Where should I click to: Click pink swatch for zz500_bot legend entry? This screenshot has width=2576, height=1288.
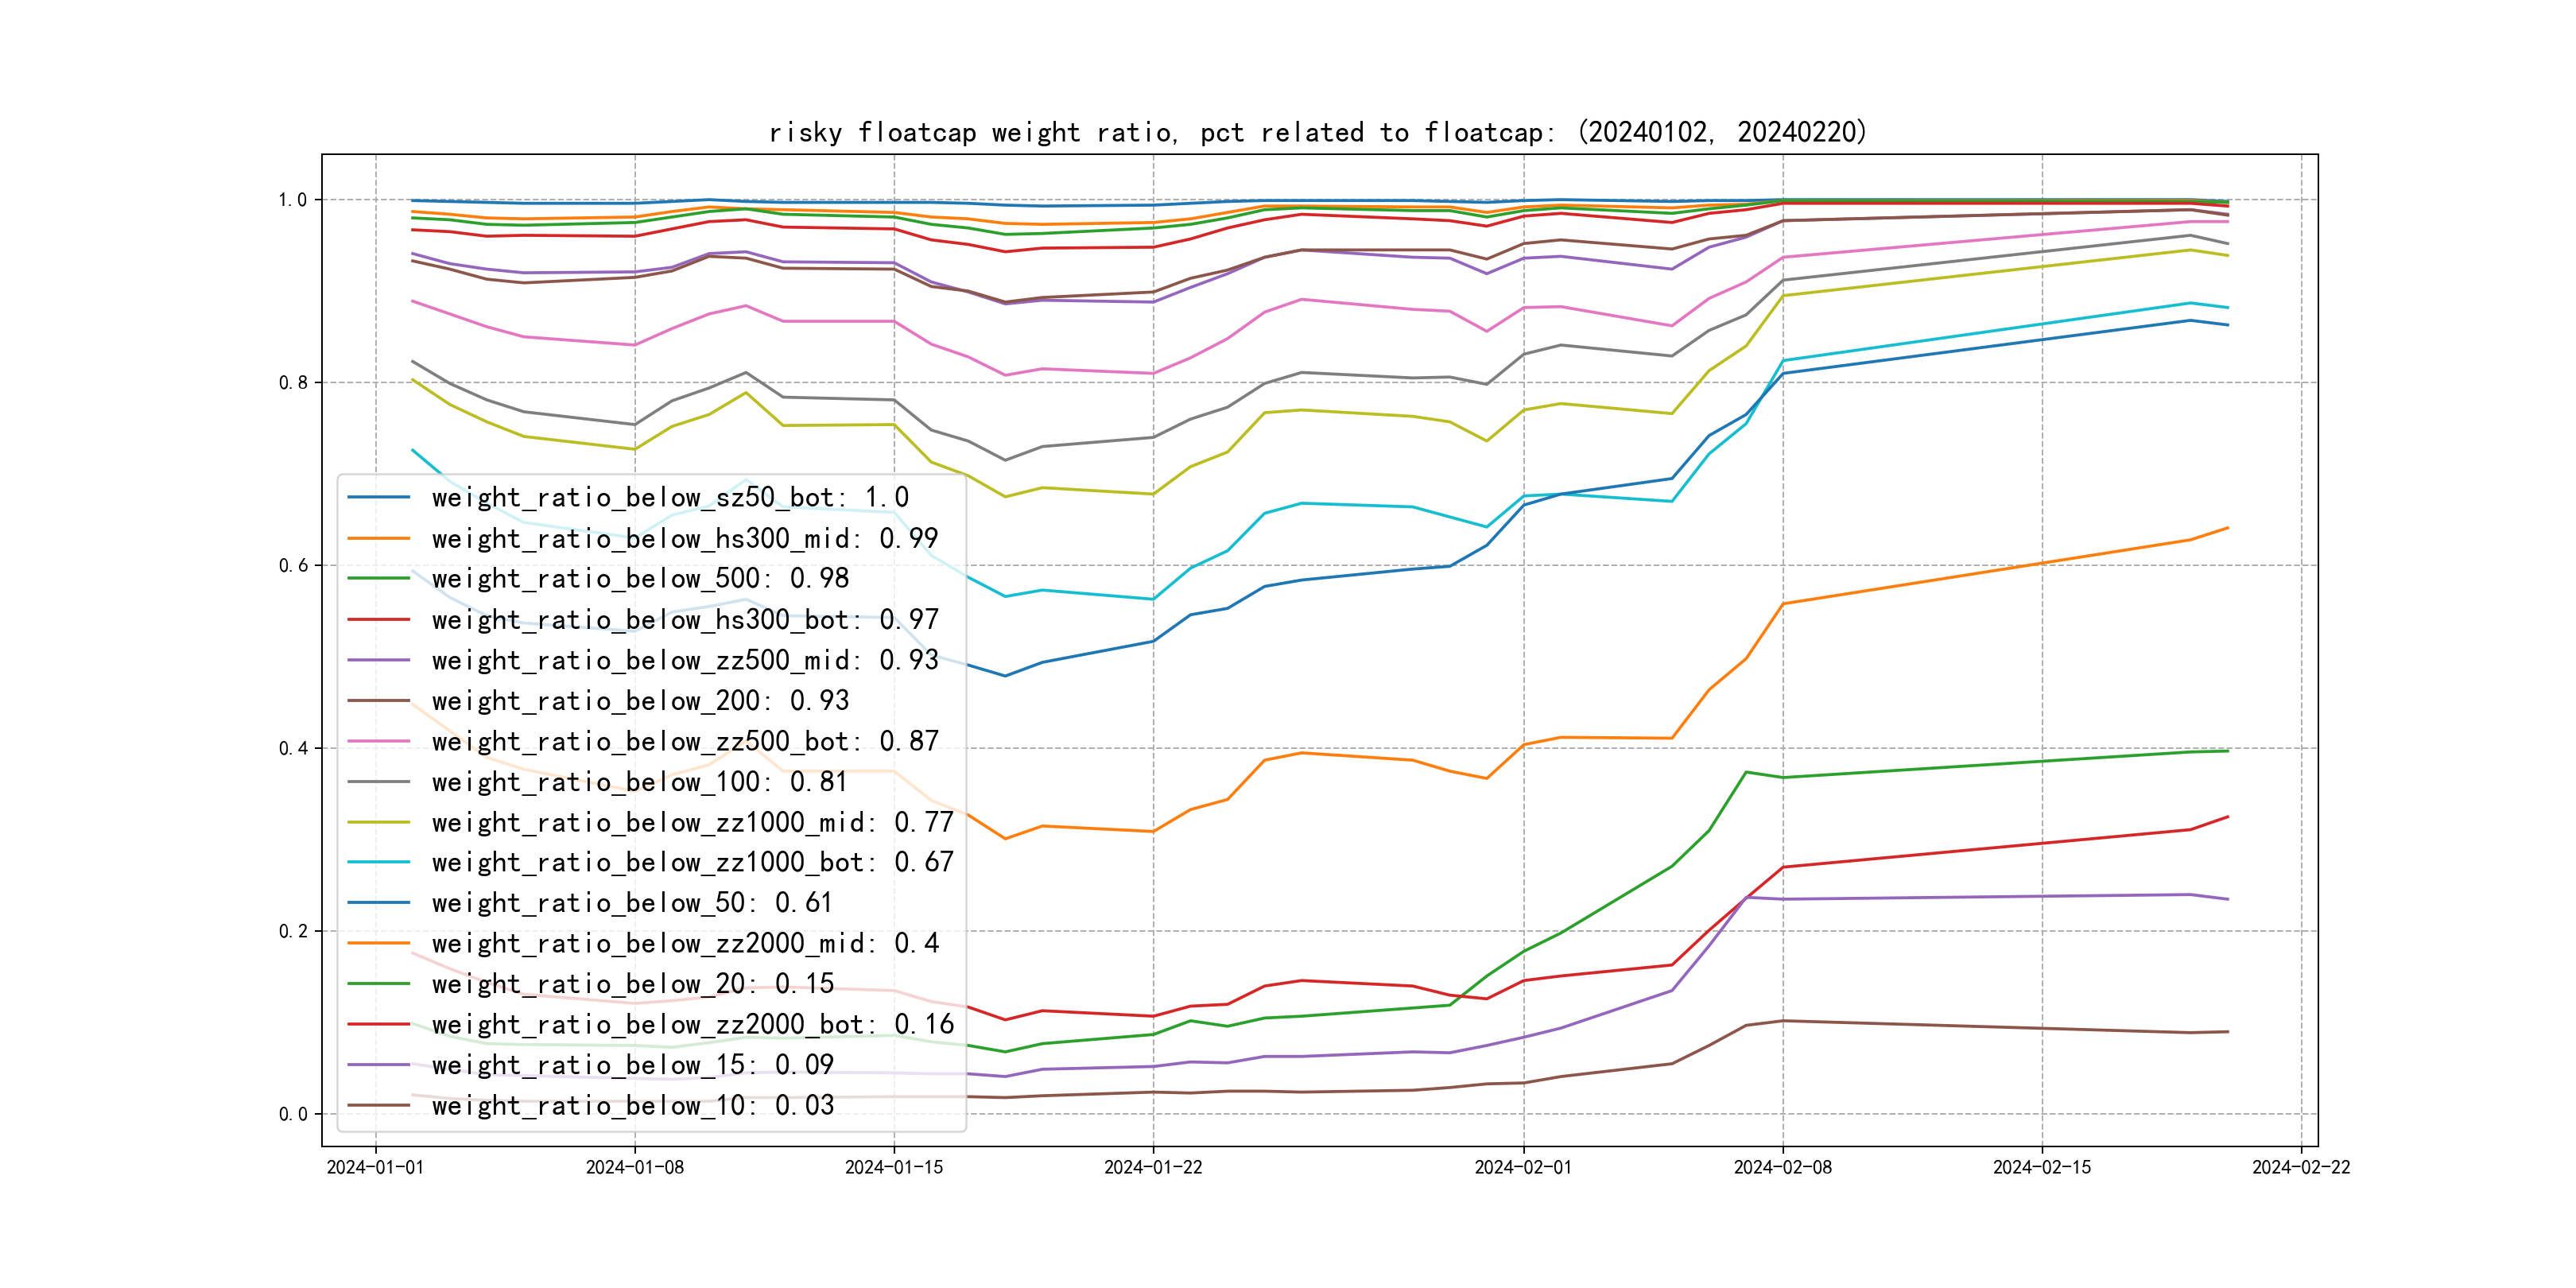(x=378, y=741)
